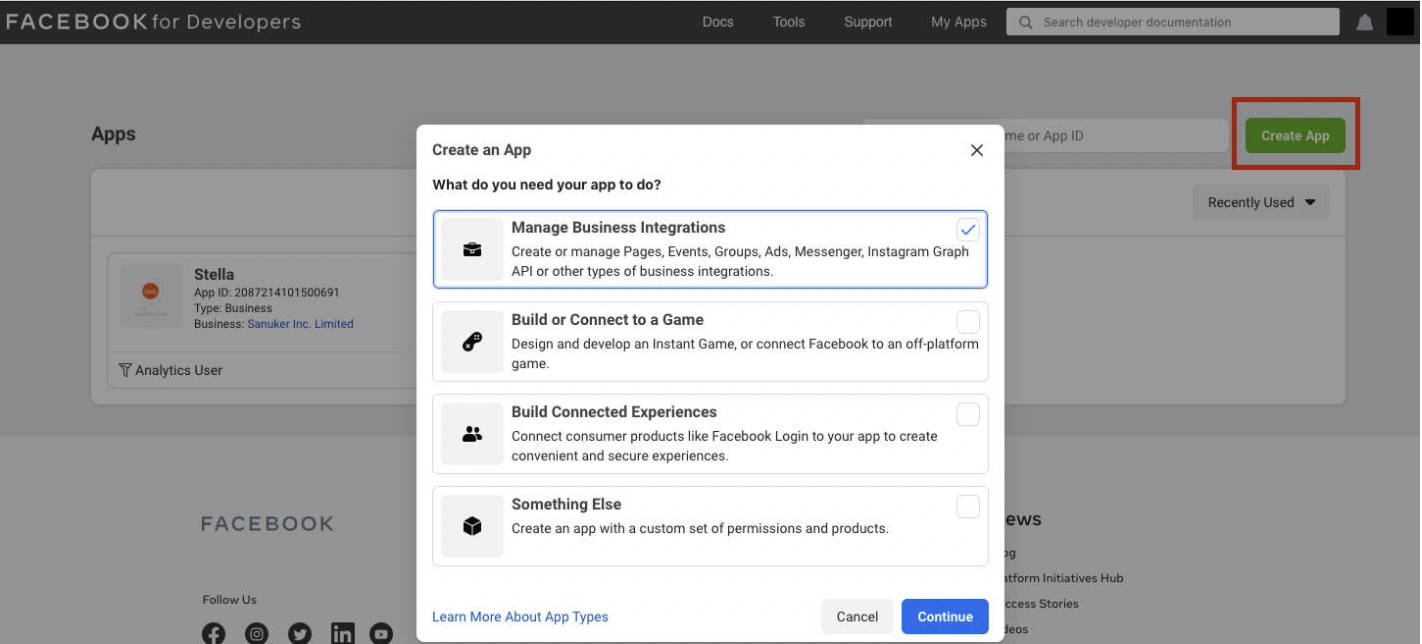Open the profile avatar in the top bar
The width and height of the screenshot is (1422, 644).
pyautogui.click(x=1400, y=22)
